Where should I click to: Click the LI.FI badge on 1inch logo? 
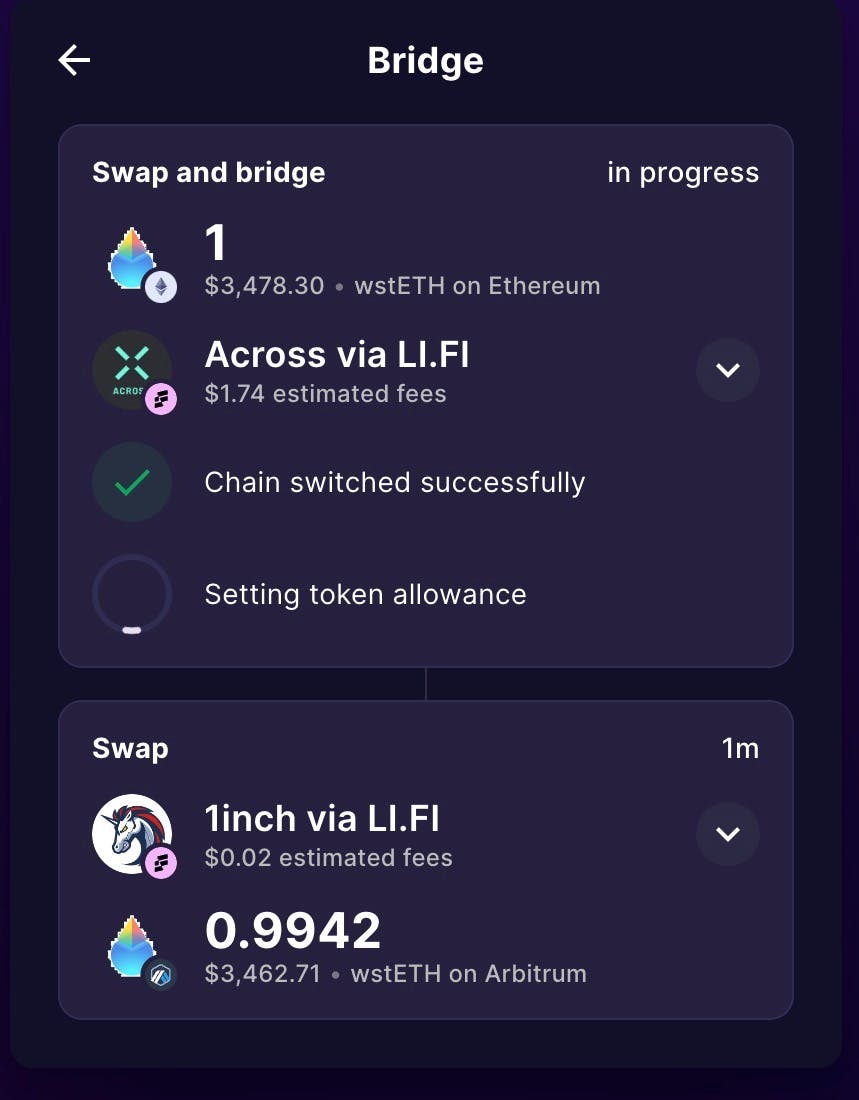click(x=161, y=863)
